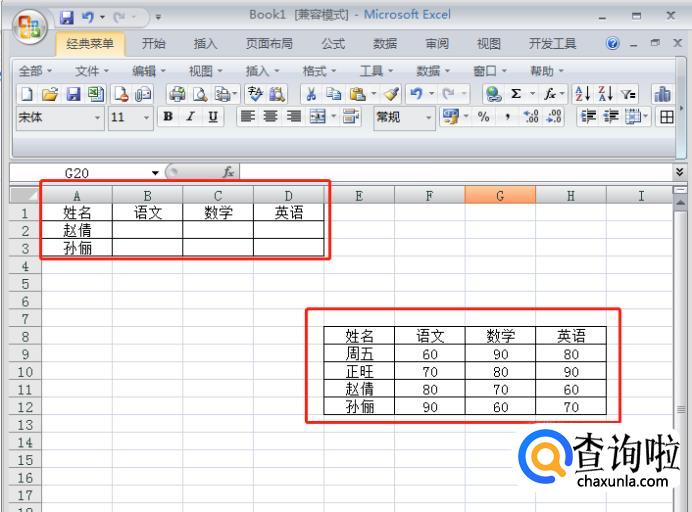Click Select All corner button
The image size is (692, 512).
point(25,195)
